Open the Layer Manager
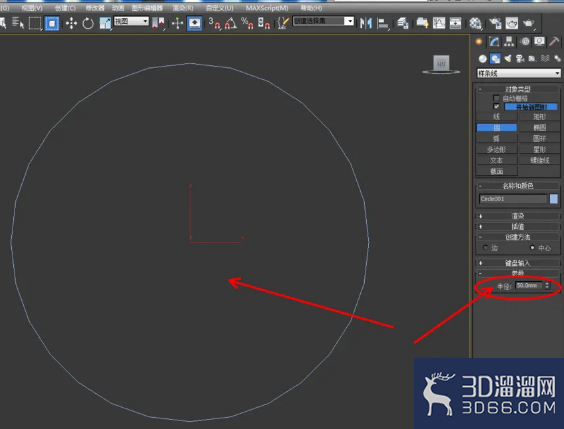 [402, 24]
